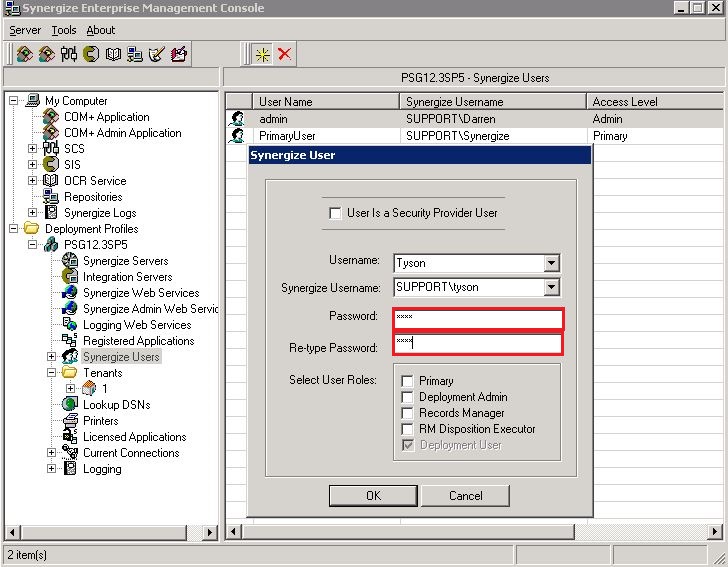Sort by Access Level column header
Image resolution: width=728 pixels, height=567 pixels.
coord(655,102)
